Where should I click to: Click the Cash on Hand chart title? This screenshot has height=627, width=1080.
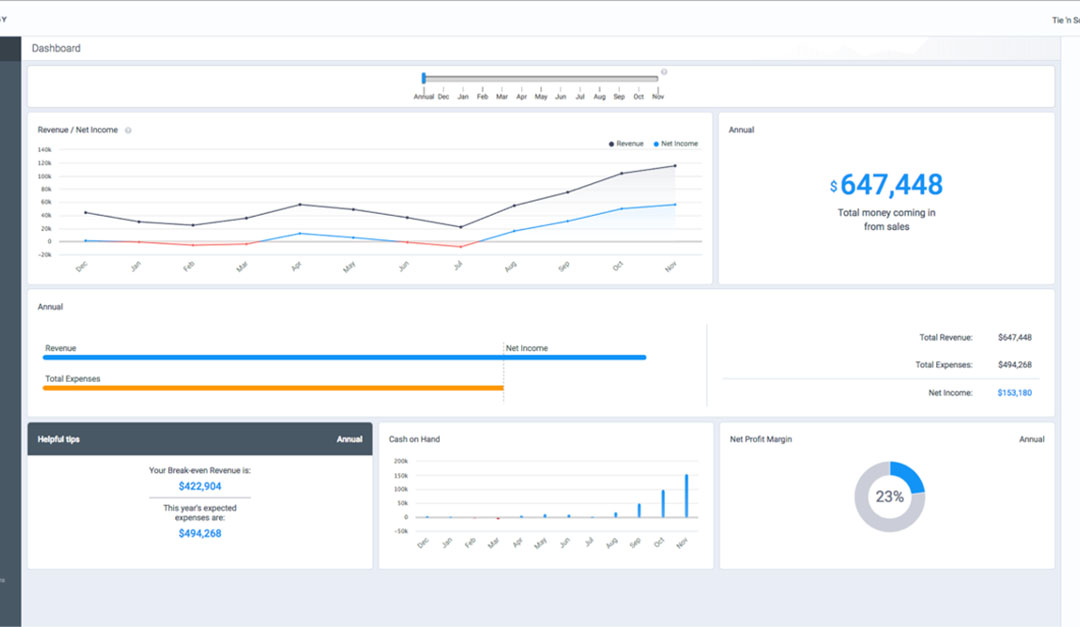click(x=414, y=440)
